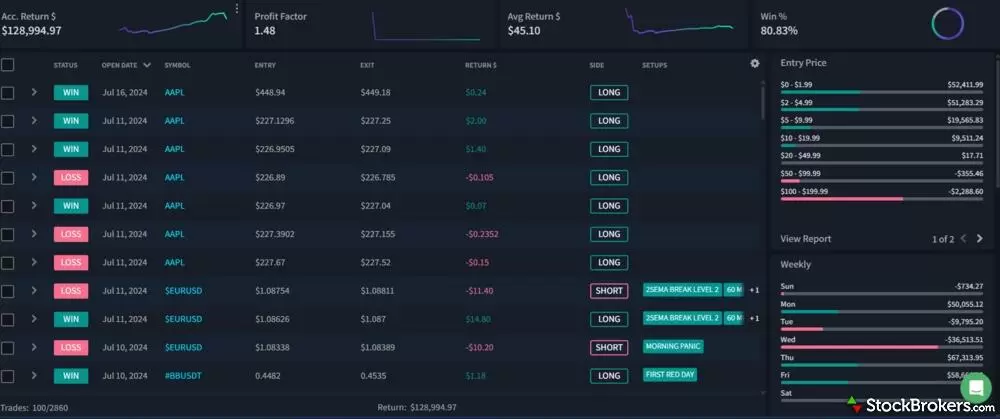This screenshot has height=419, width=1000.
Task: Sort table by the Symbol column header
Action: (177, 65)
